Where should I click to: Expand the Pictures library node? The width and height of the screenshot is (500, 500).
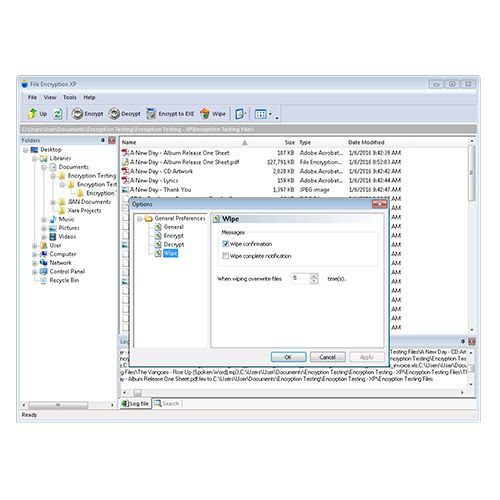tap(44, 228)
